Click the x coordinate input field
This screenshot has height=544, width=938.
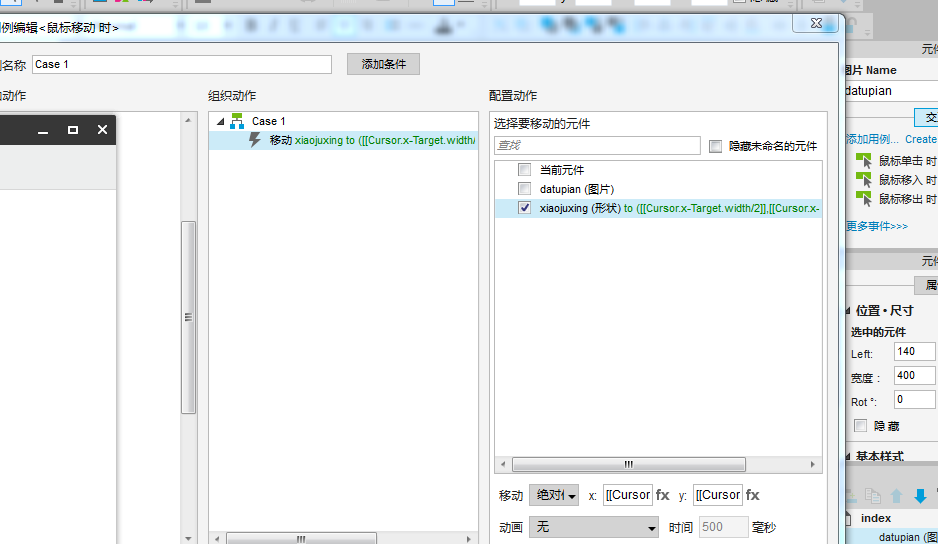click(x=628, y=495)
